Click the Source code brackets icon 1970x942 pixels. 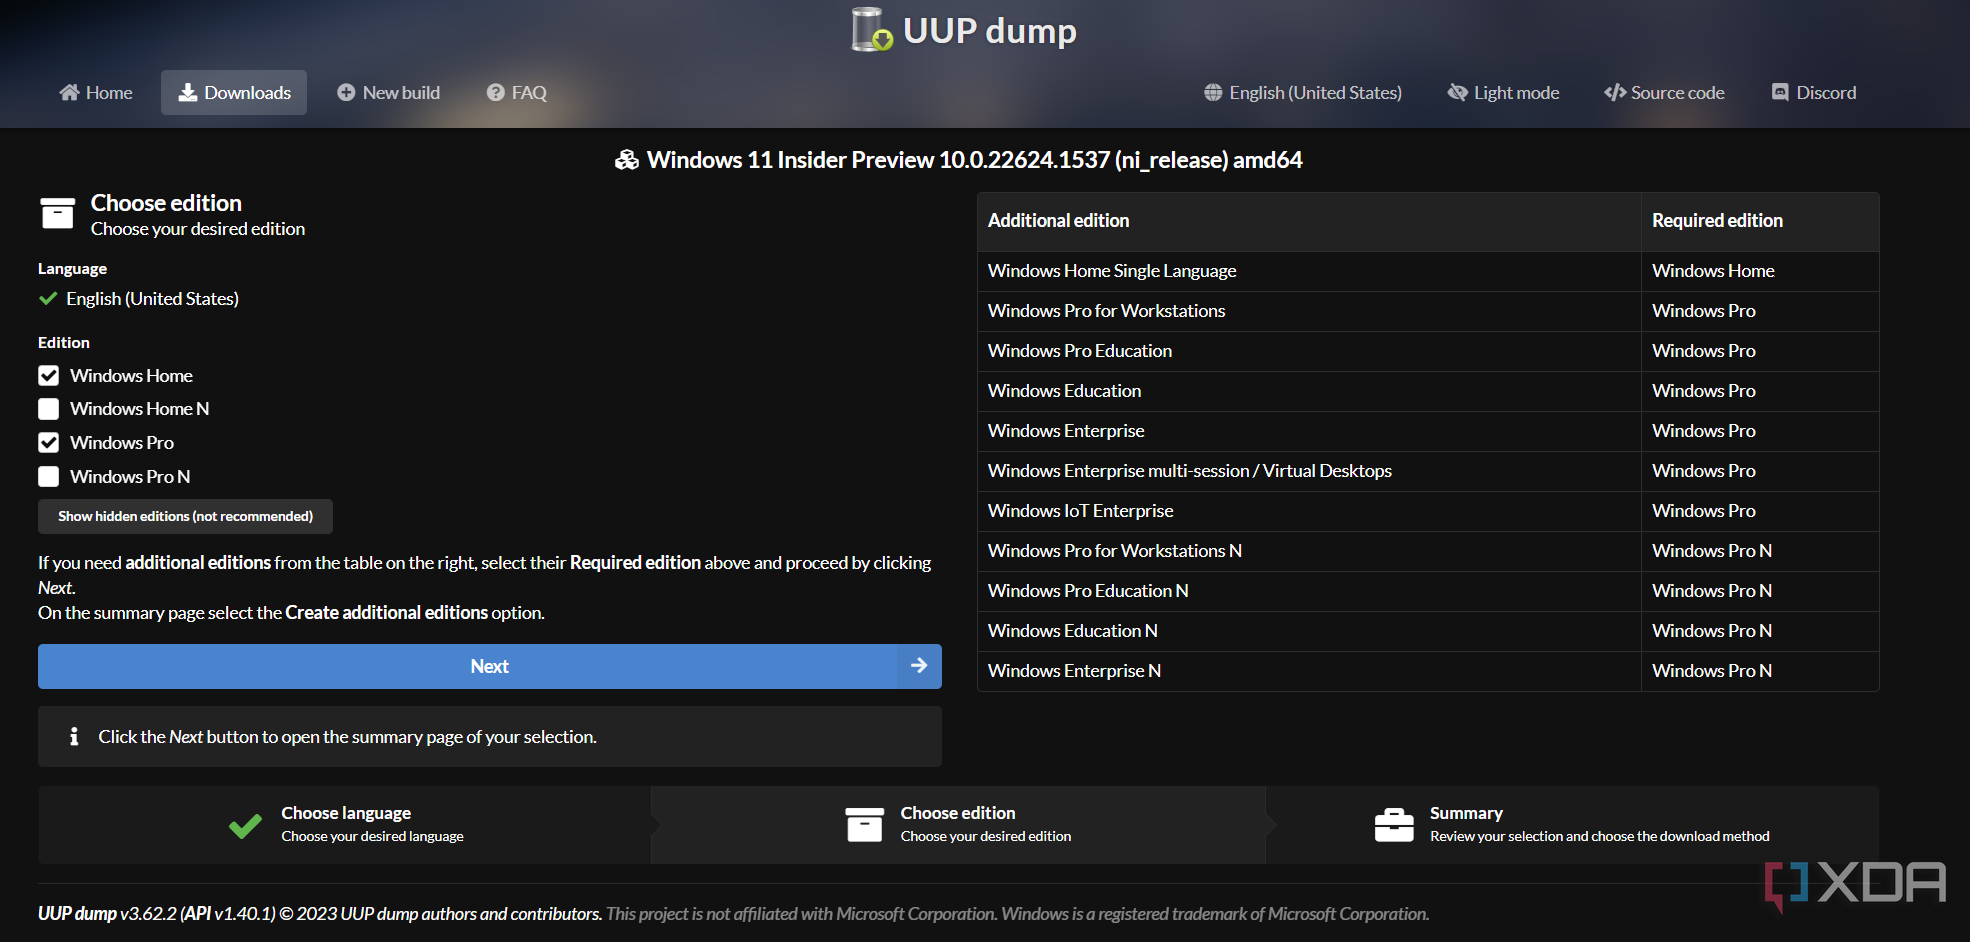tap(1615, 92)
